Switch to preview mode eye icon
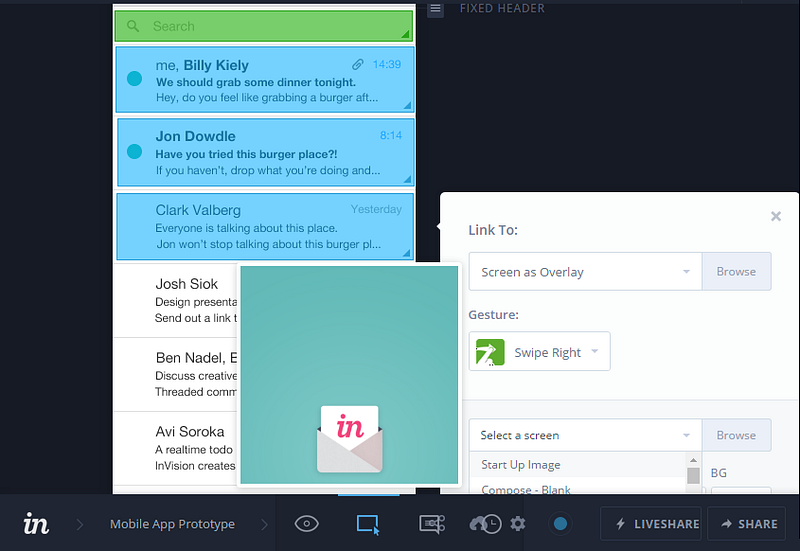 point(307,524)
